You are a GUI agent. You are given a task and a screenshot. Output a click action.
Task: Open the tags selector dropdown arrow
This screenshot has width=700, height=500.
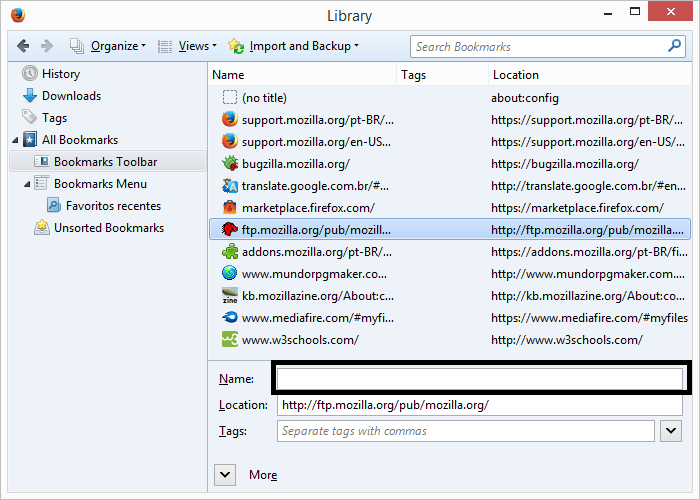coord(671,431)
